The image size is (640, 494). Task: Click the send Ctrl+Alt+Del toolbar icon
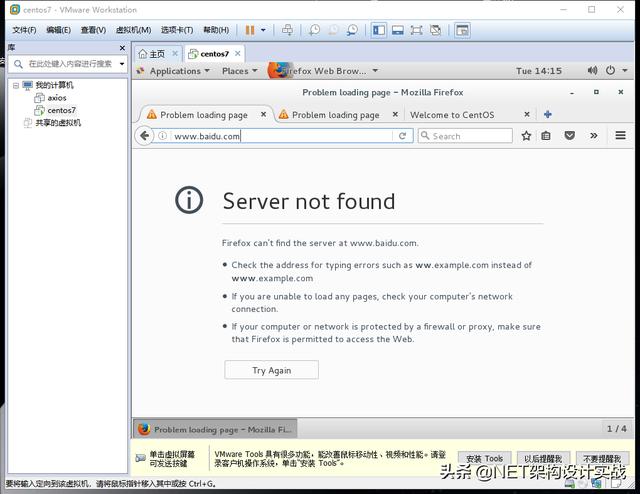(x=287, y=30)
